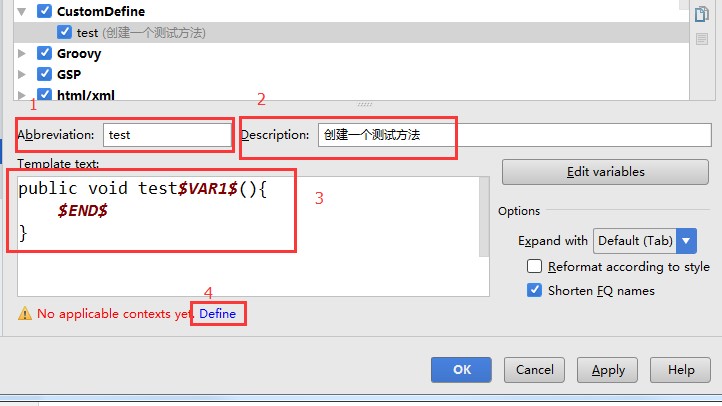Expand the Groovy template group
Viewport: 722px width, 406px height.
(x=22, y=54)
